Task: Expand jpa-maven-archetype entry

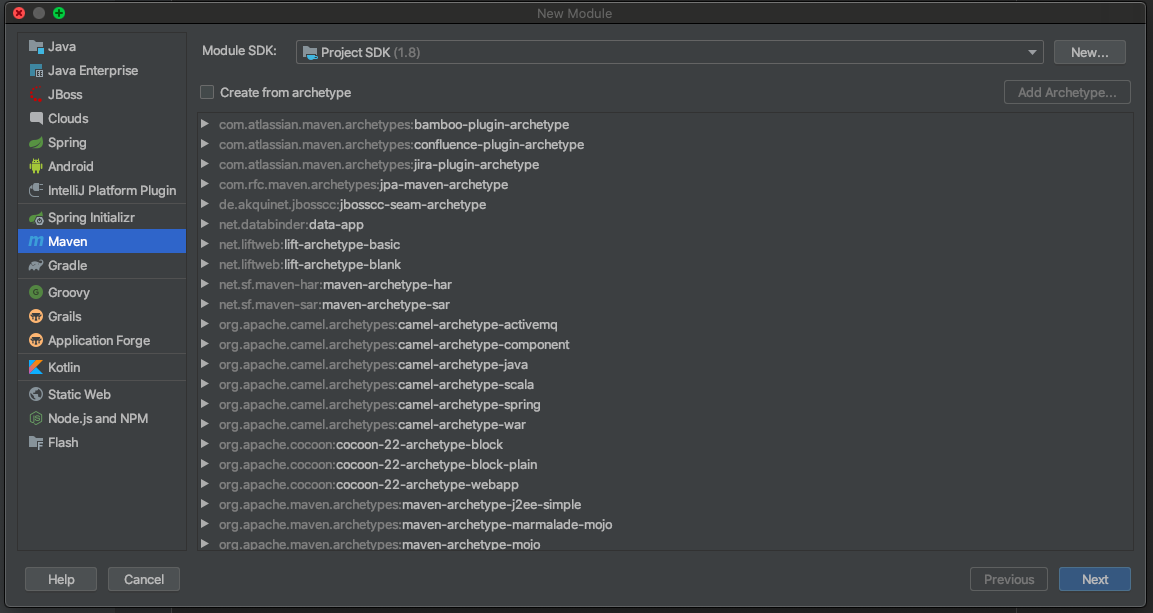Action: coord(205,184)
